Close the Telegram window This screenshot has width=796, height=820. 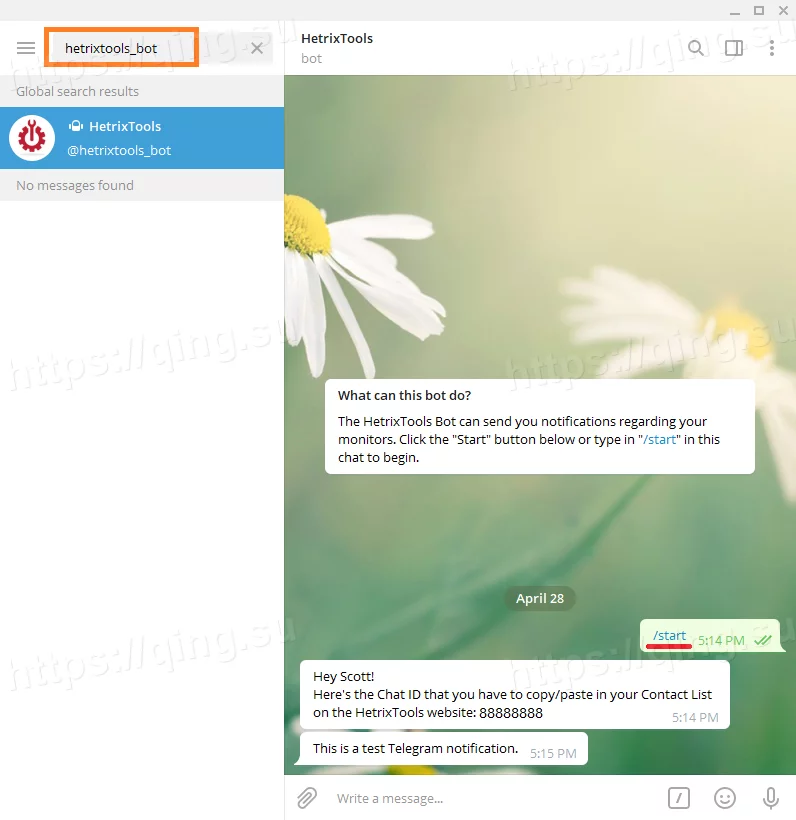(783, 10)
